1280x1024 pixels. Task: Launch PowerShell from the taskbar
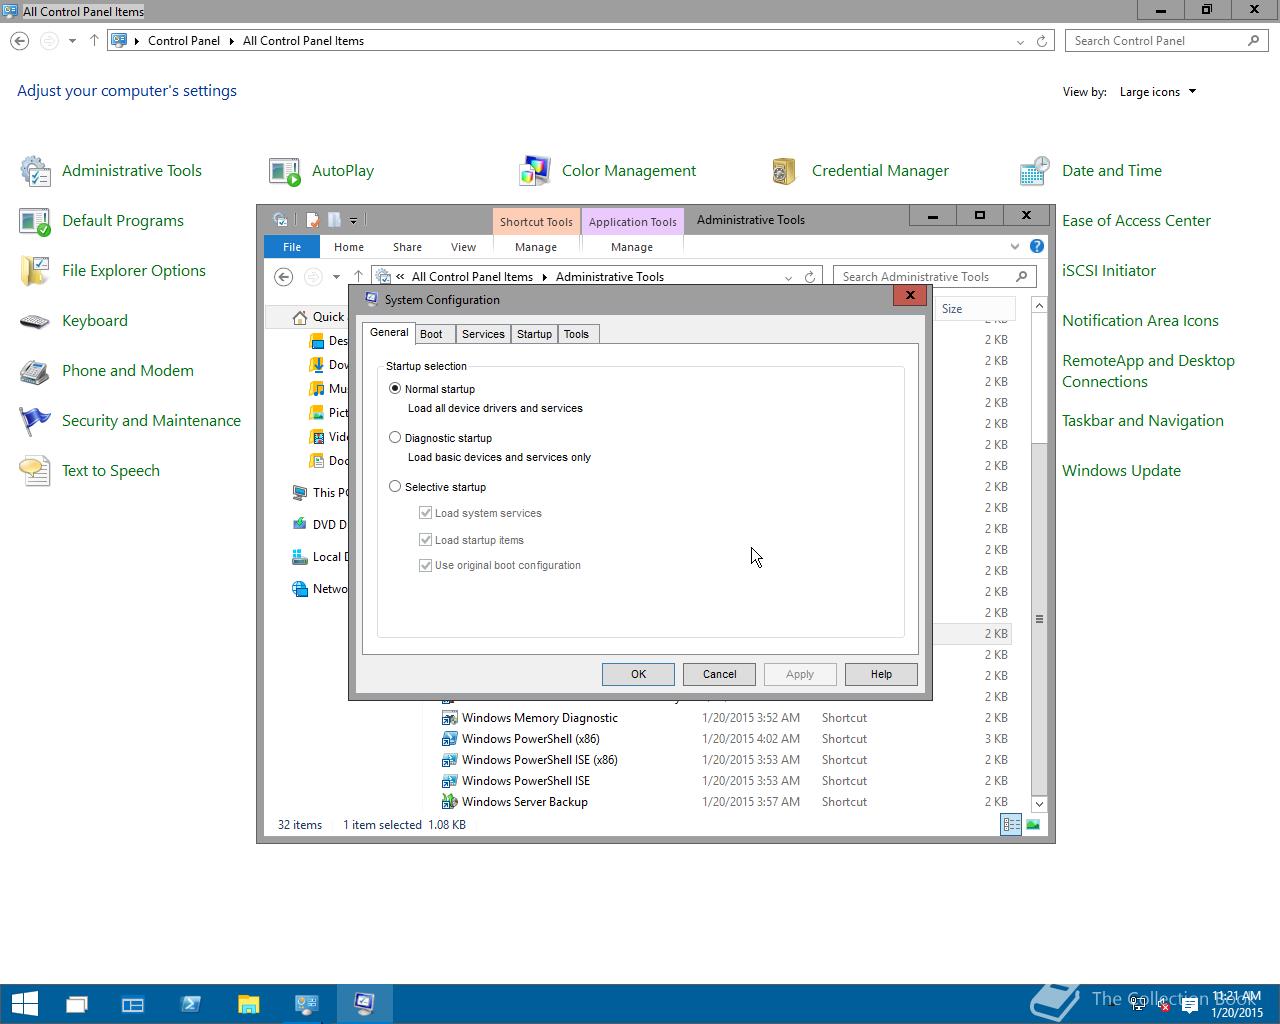click(x=190, y=1004)
